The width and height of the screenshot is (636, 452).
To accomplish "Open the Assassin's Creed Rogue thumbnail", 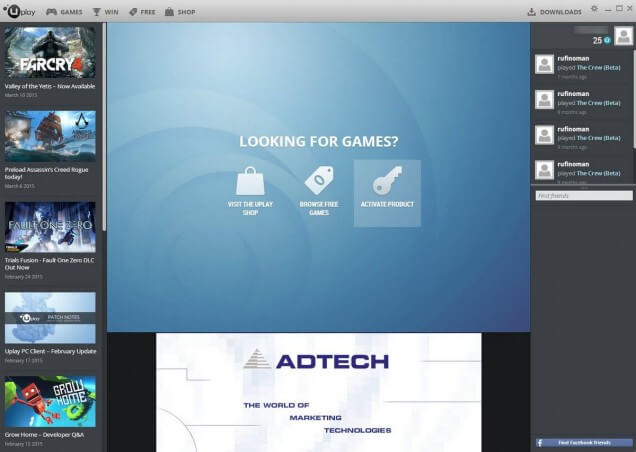I will [50, 136].
